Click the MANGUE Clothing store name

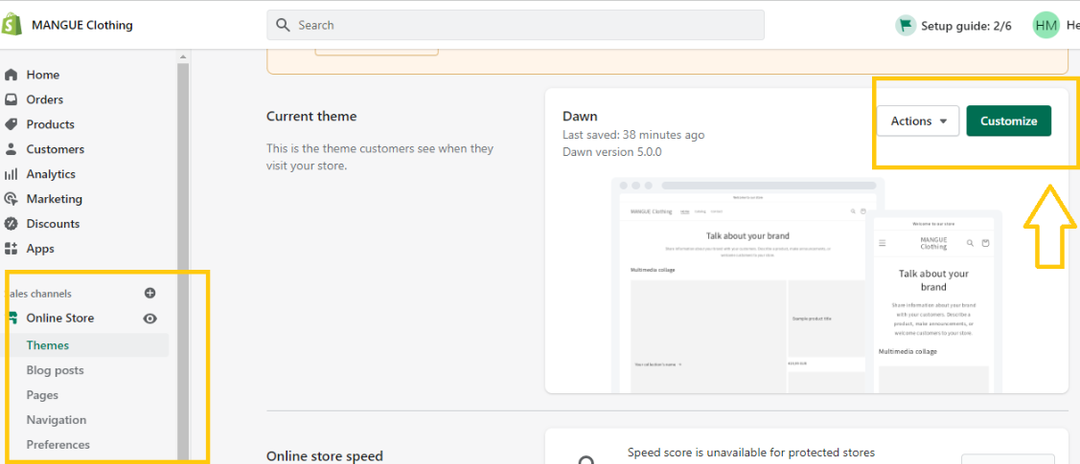(82, 25)
